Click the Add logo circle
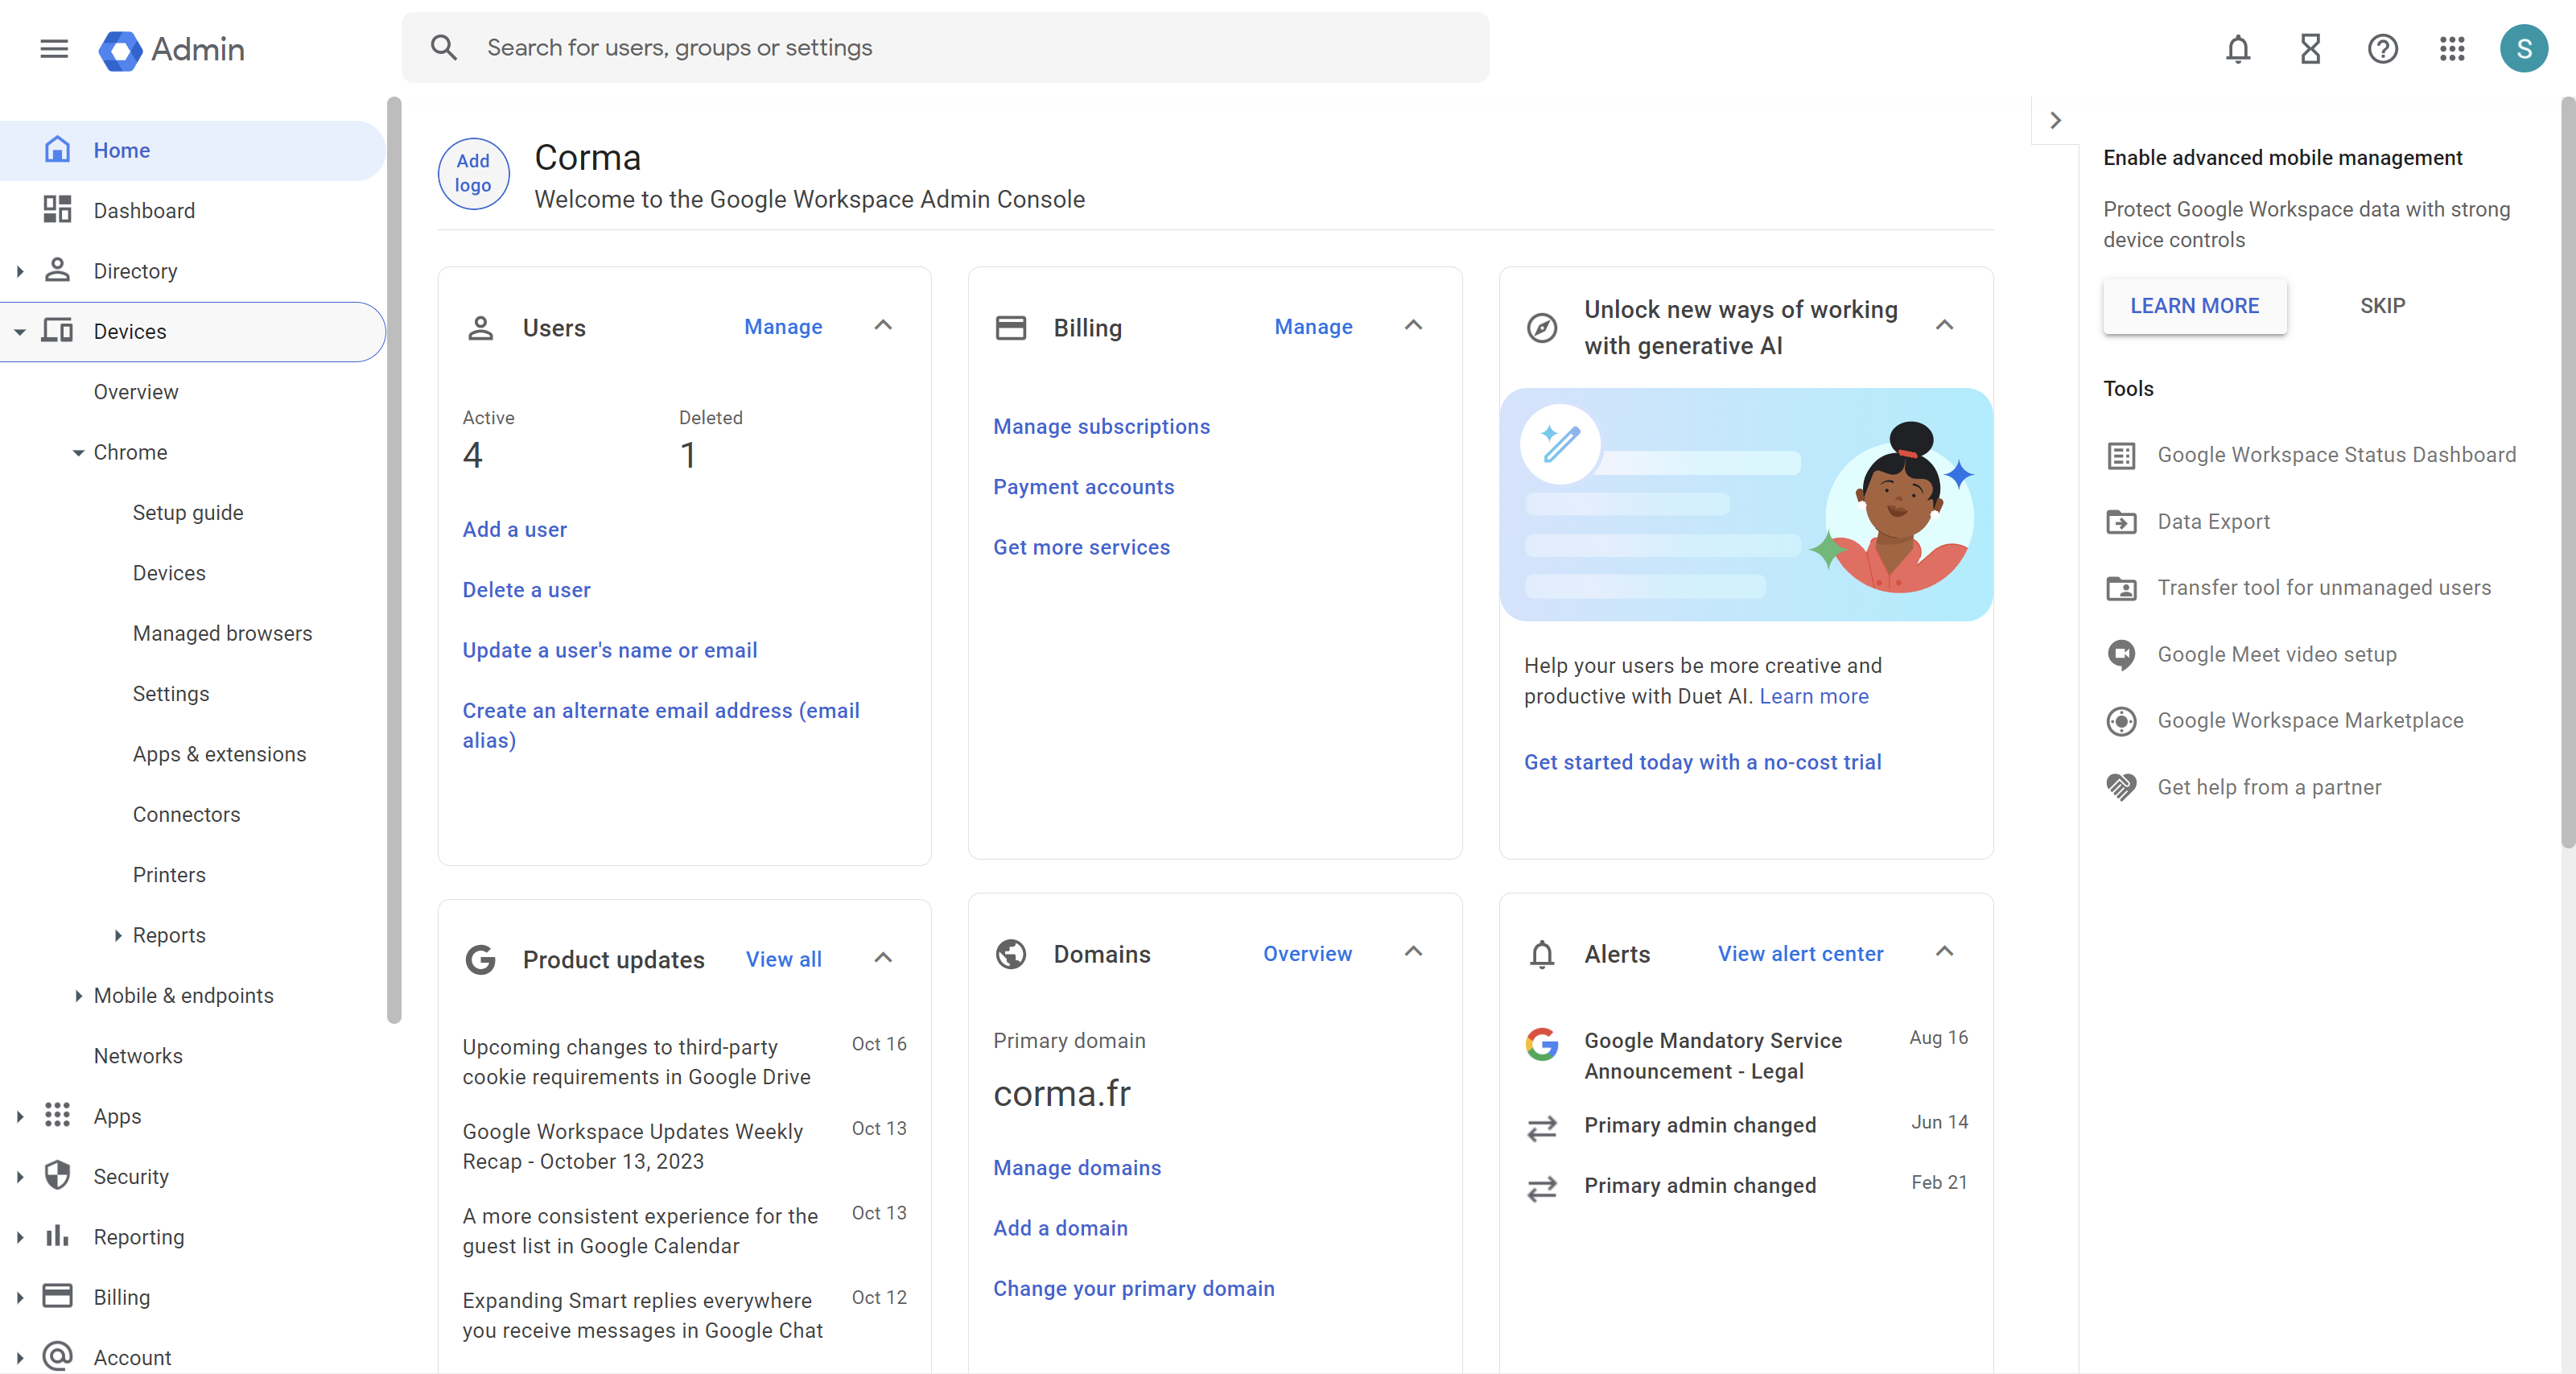 (473, 173)
